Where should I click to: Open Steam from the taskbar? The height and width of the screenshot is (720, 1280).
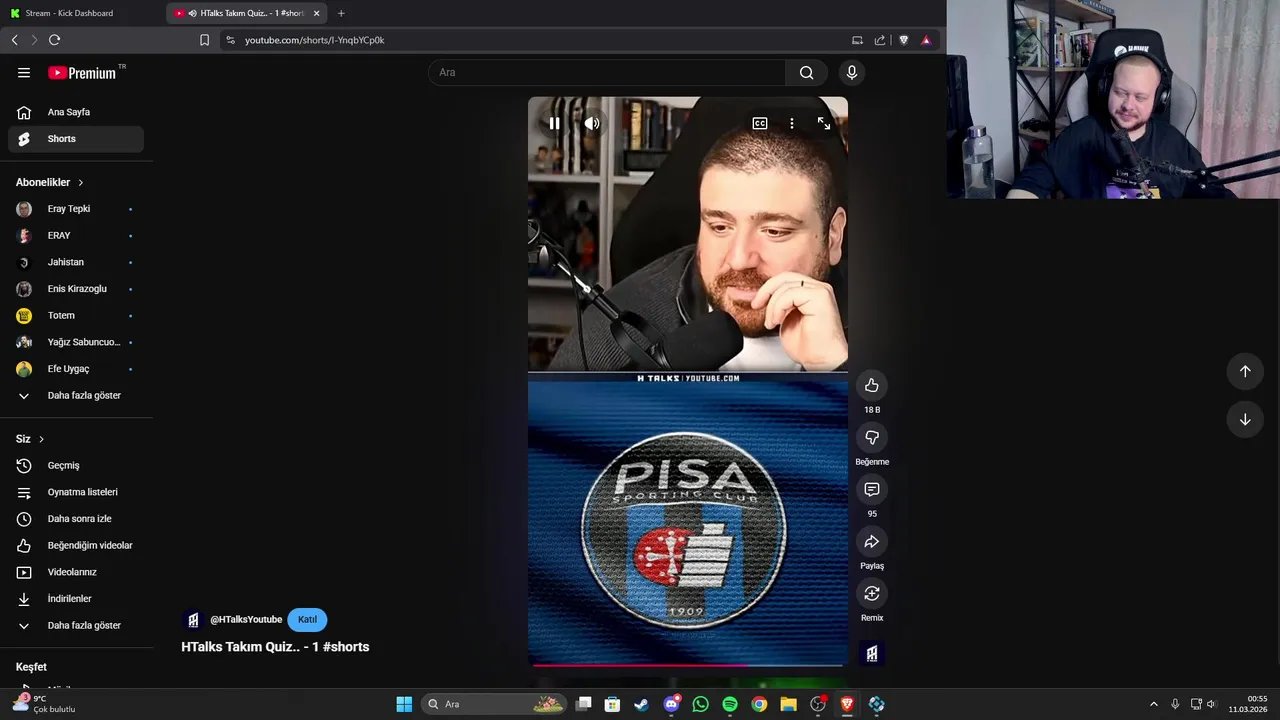pyautogui.click(x=642, y=704)
